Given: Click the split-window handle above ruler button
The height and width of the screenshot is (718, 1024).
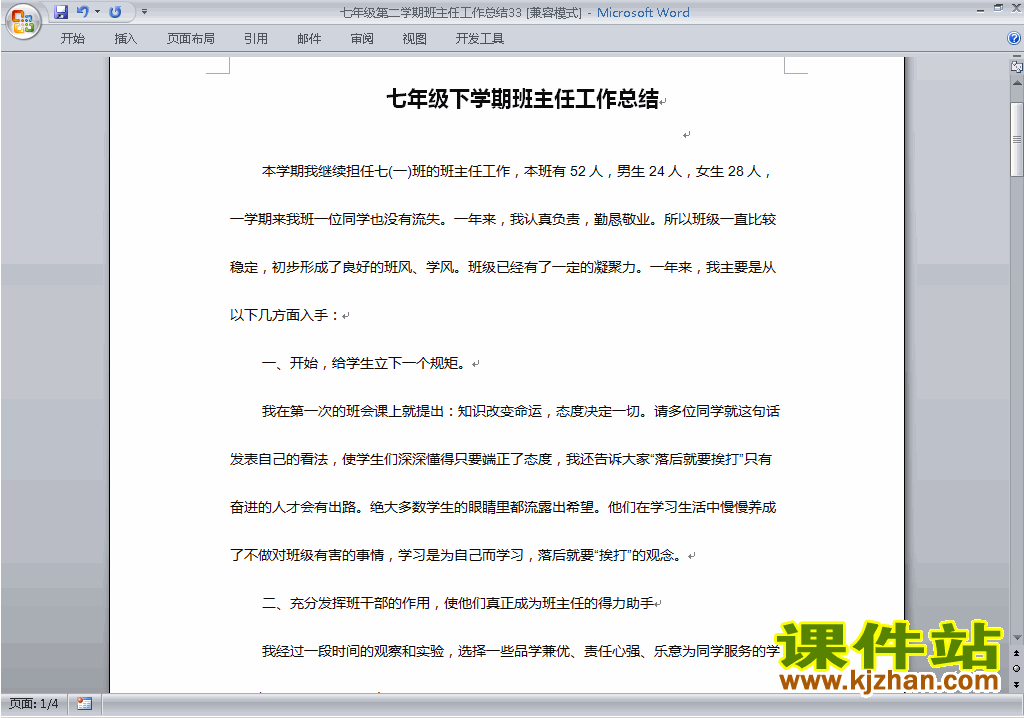Looking at the screenshot, I should click(1017, 57).
